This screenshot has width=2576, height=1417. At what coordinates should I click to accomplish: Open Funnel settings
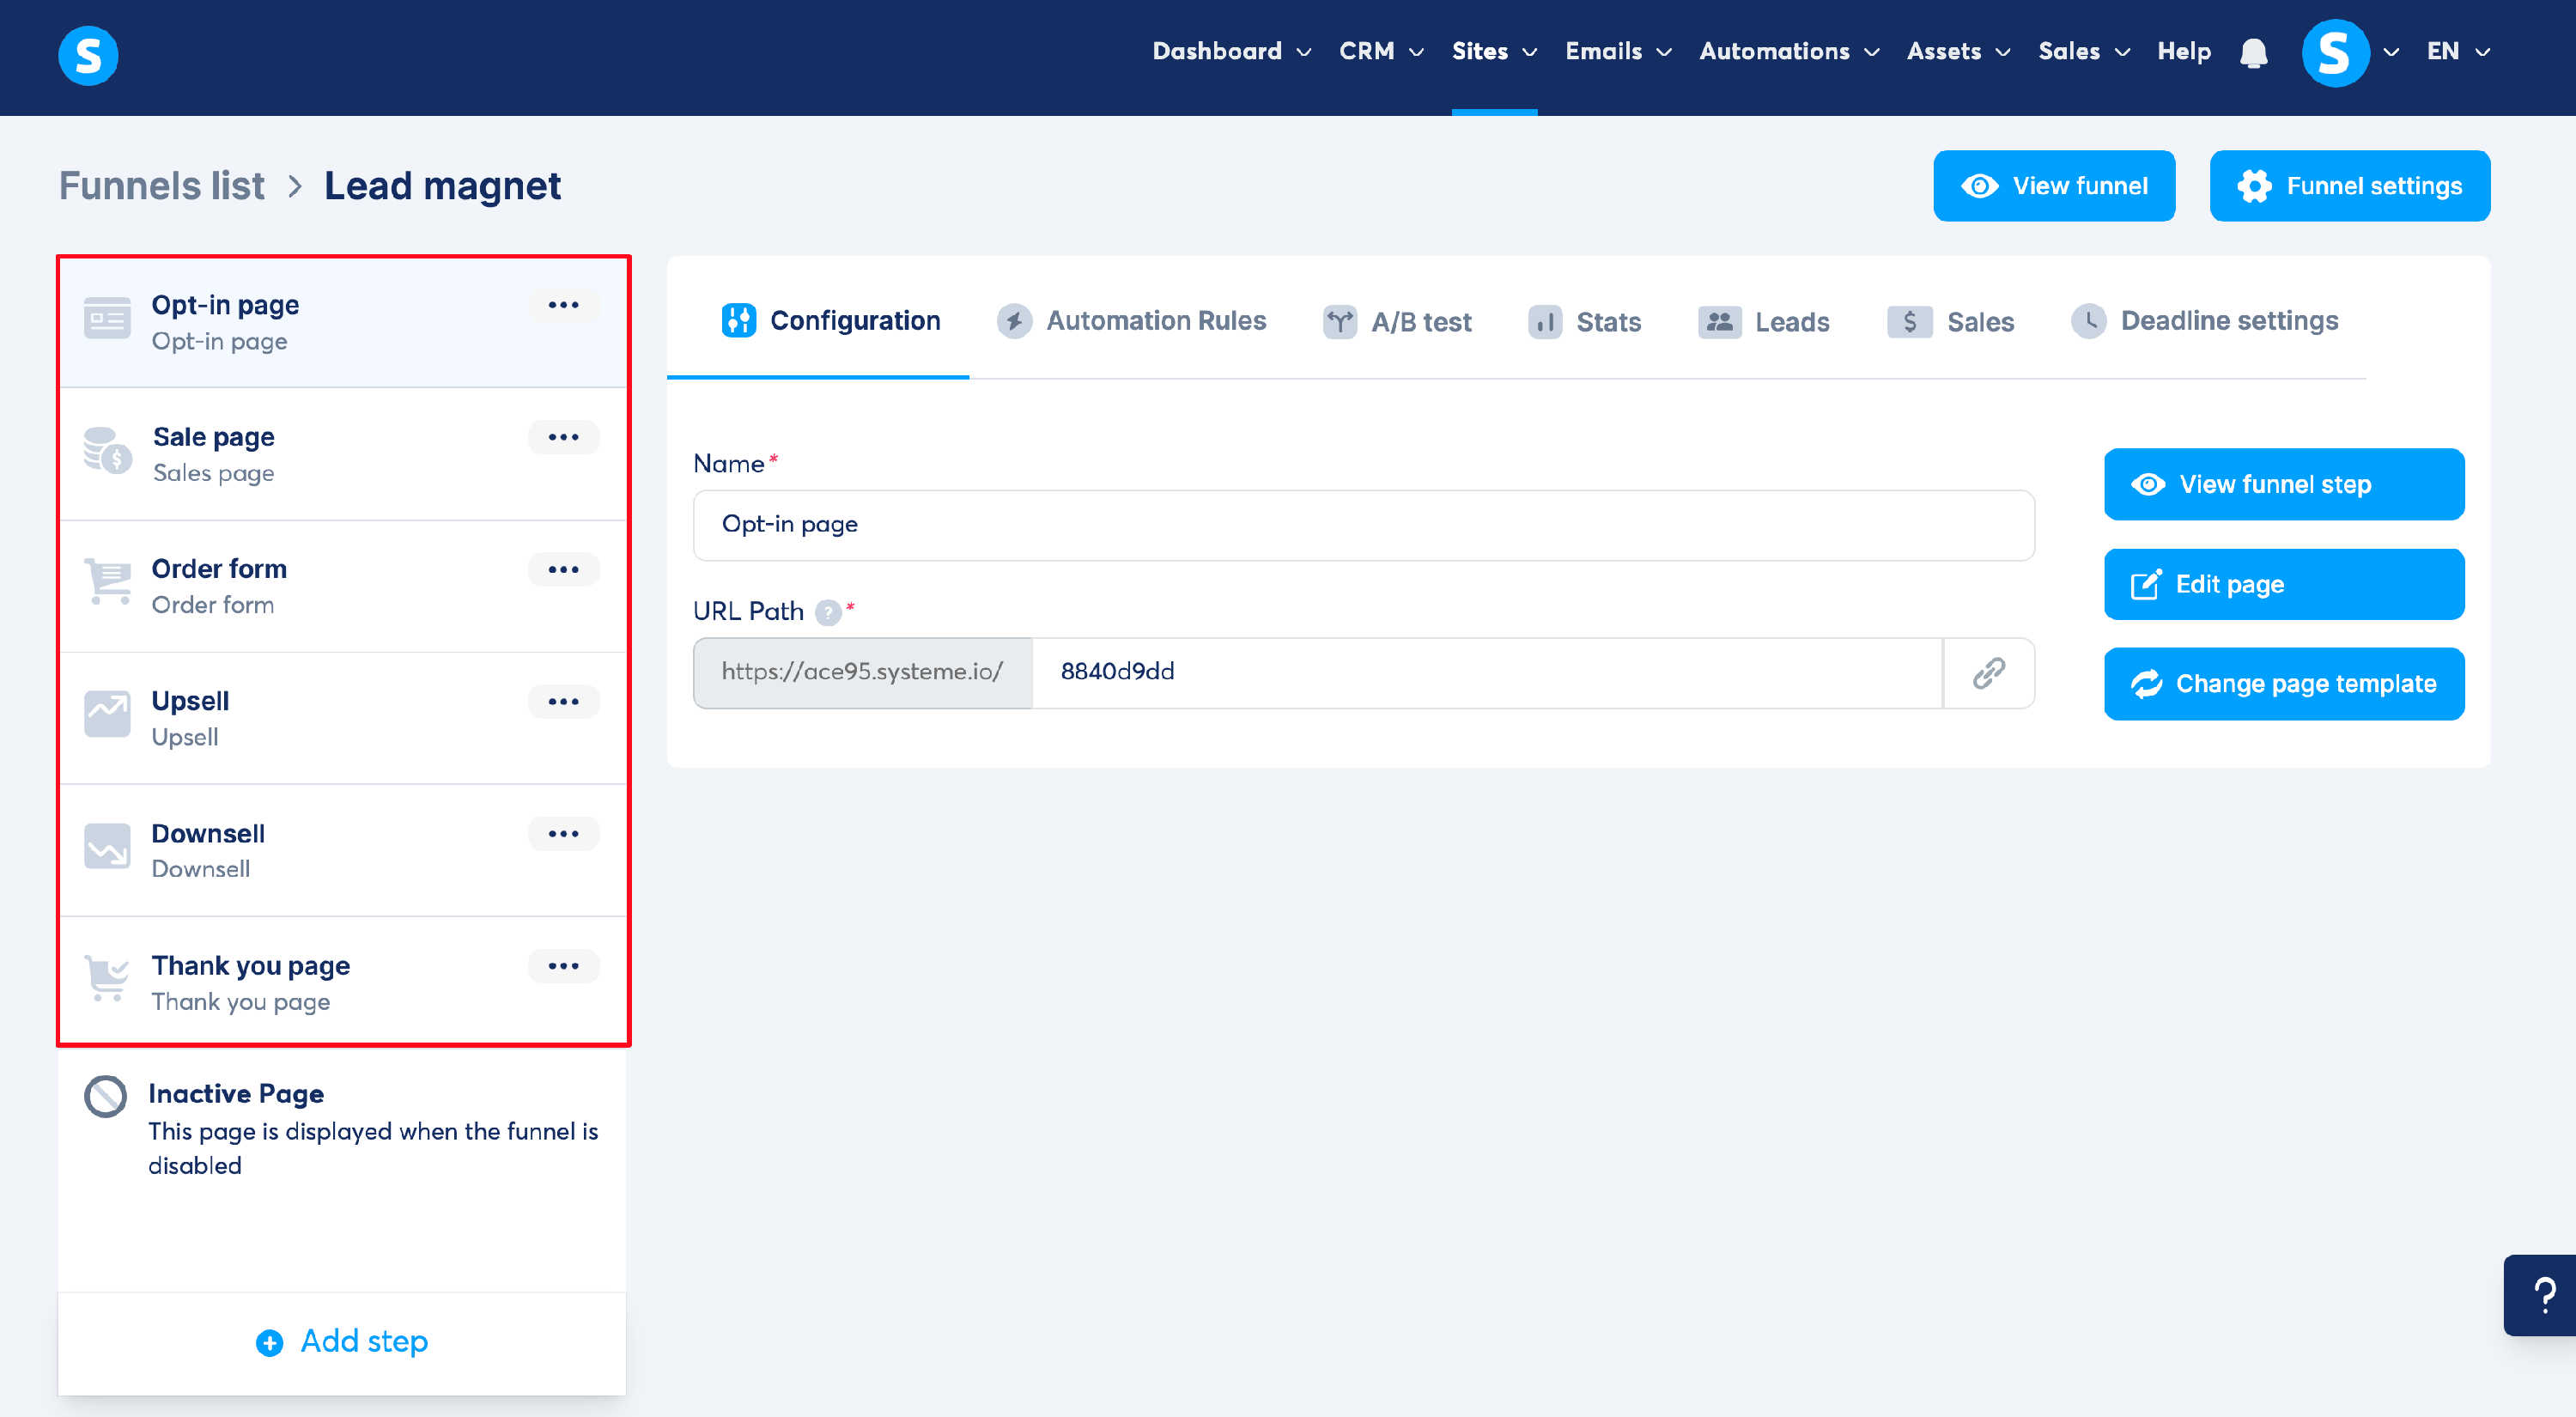(x=2349, y=185)
